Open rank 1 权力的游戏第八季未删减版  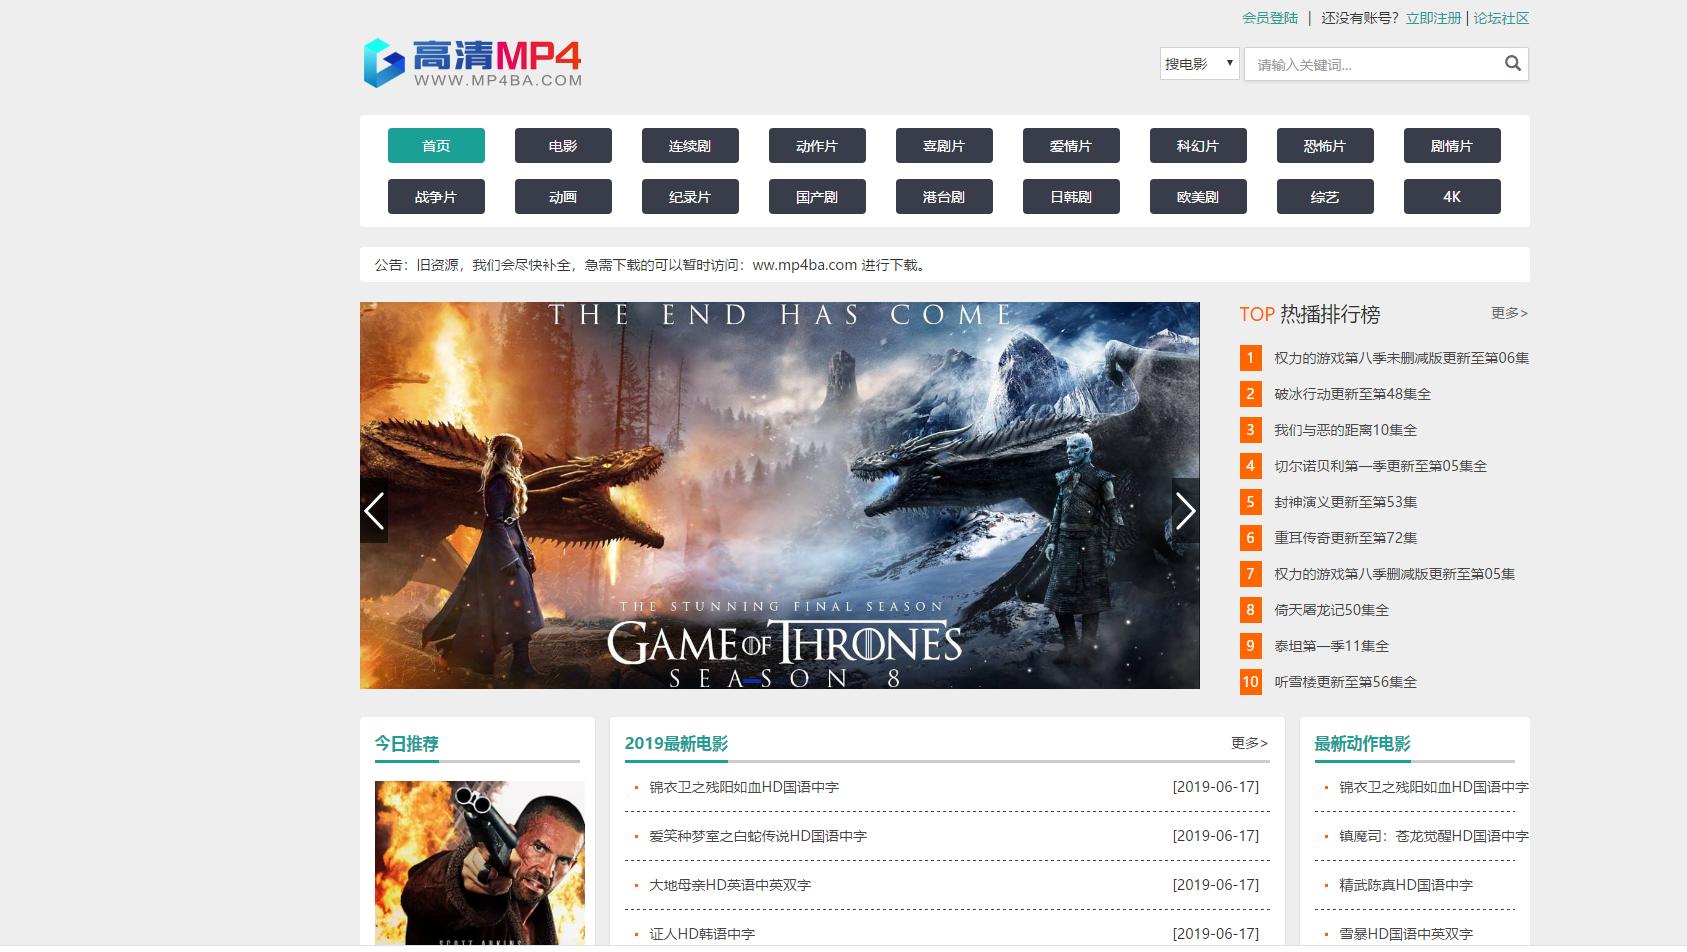pyautogui.click(x=1401, y=358)
